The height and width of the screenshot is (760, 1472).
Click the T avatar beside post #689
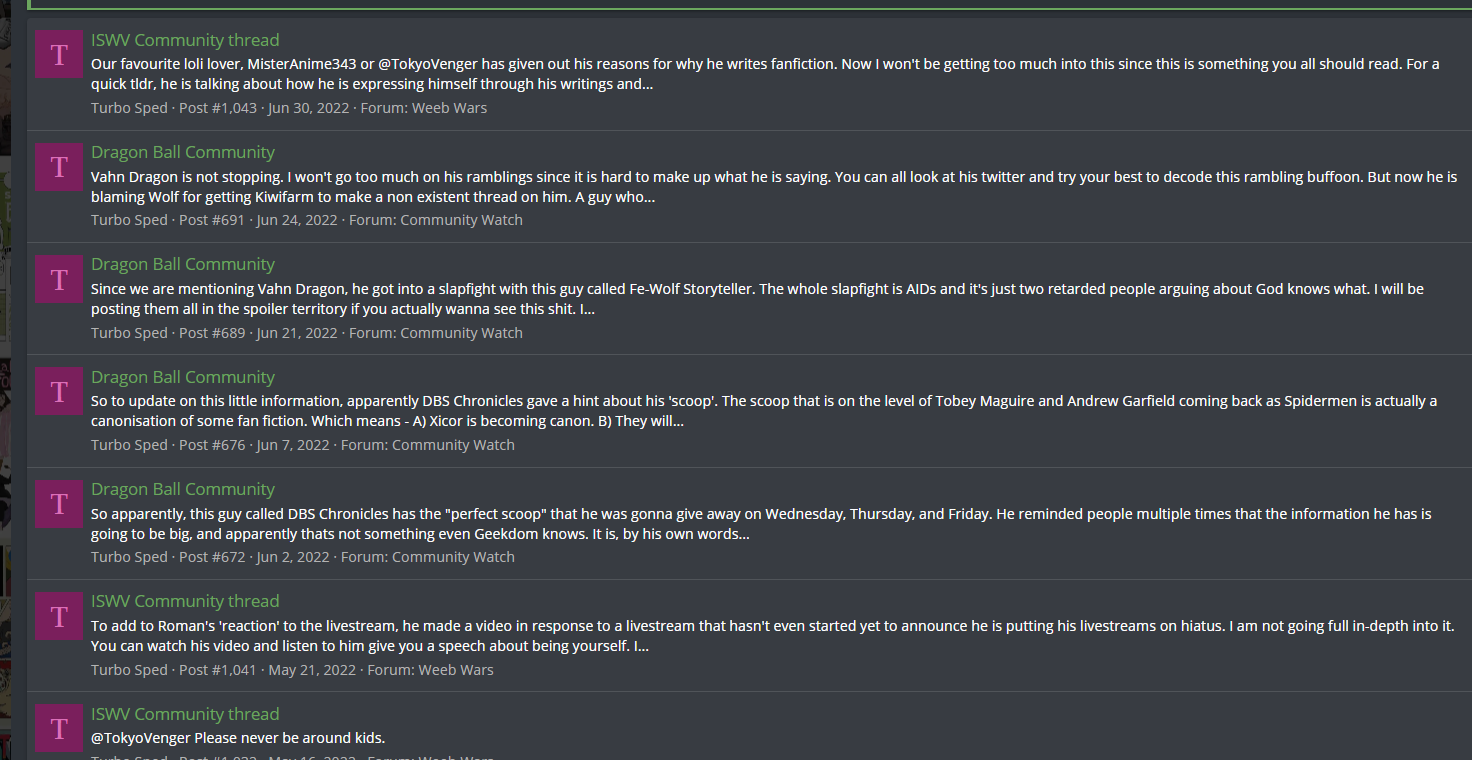(59, 279)
